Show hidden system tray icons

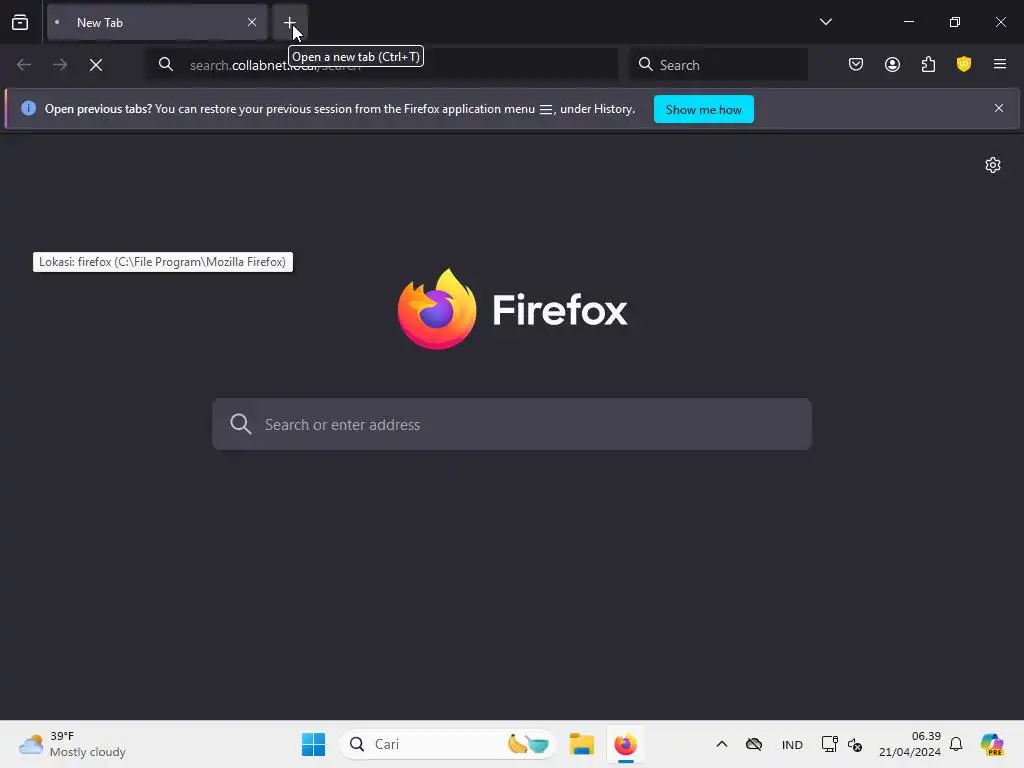point(722,744)
